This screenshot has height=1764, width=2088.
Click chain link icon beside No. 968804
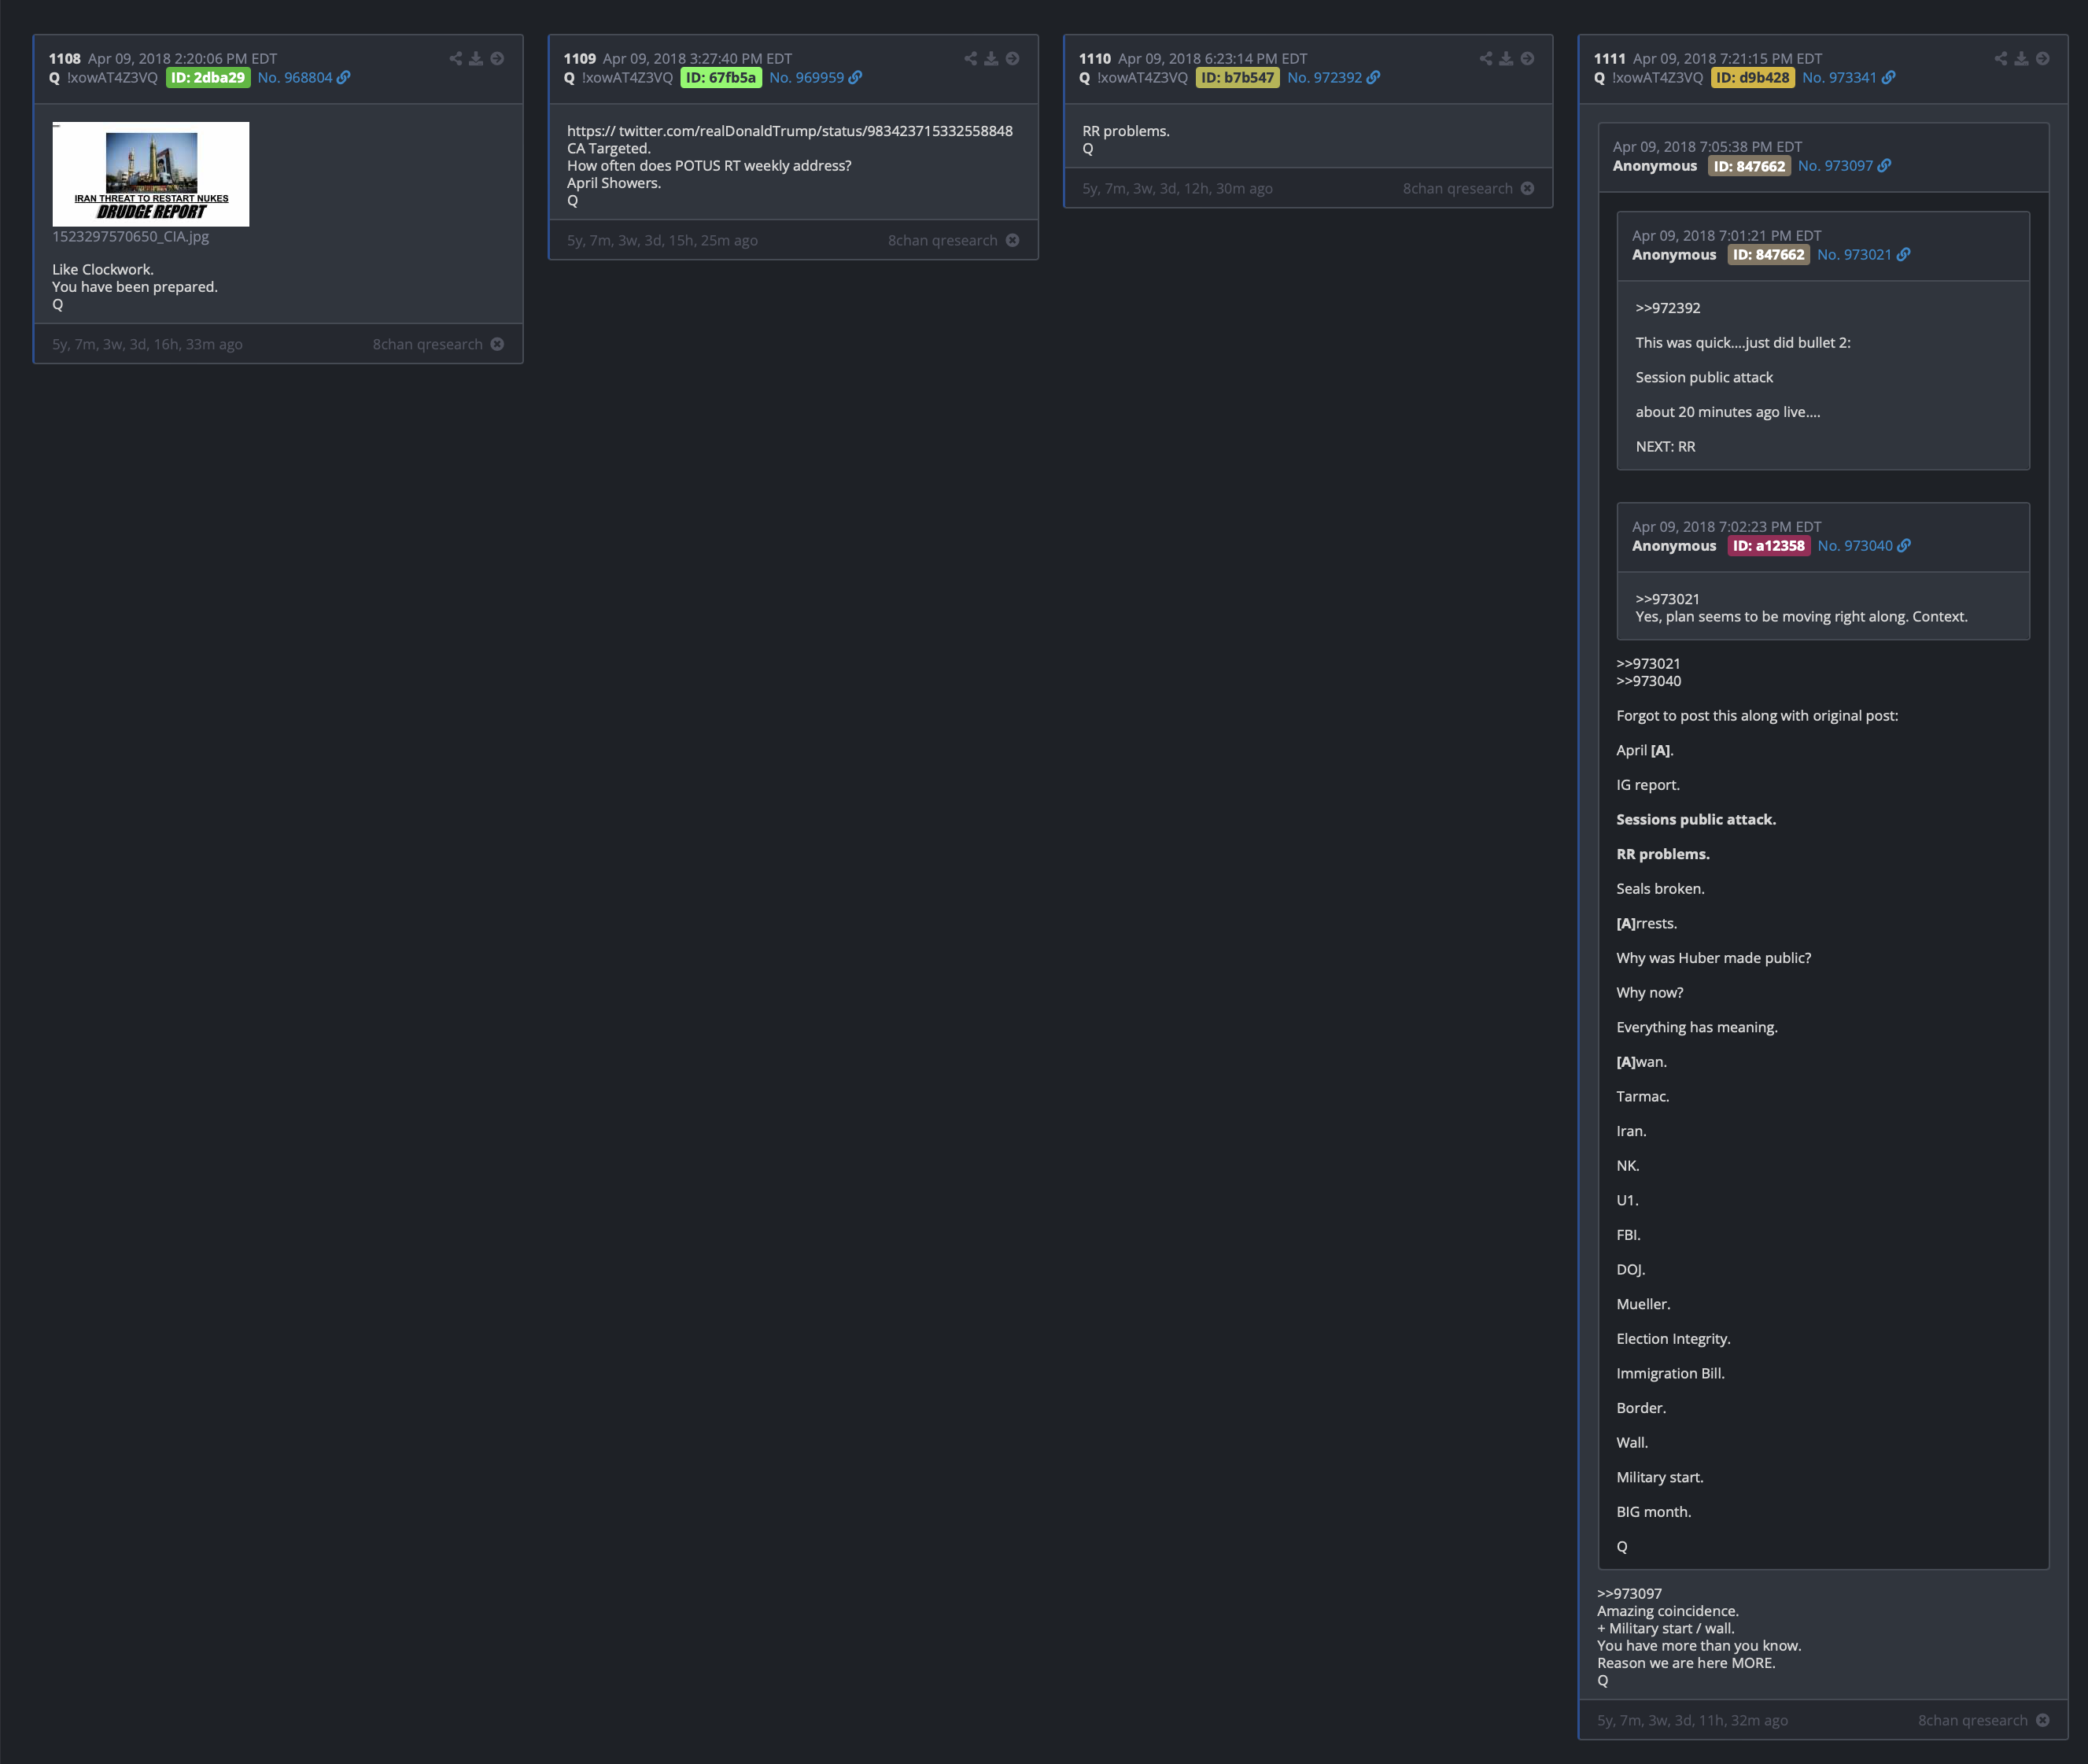(x=343, y=78)
